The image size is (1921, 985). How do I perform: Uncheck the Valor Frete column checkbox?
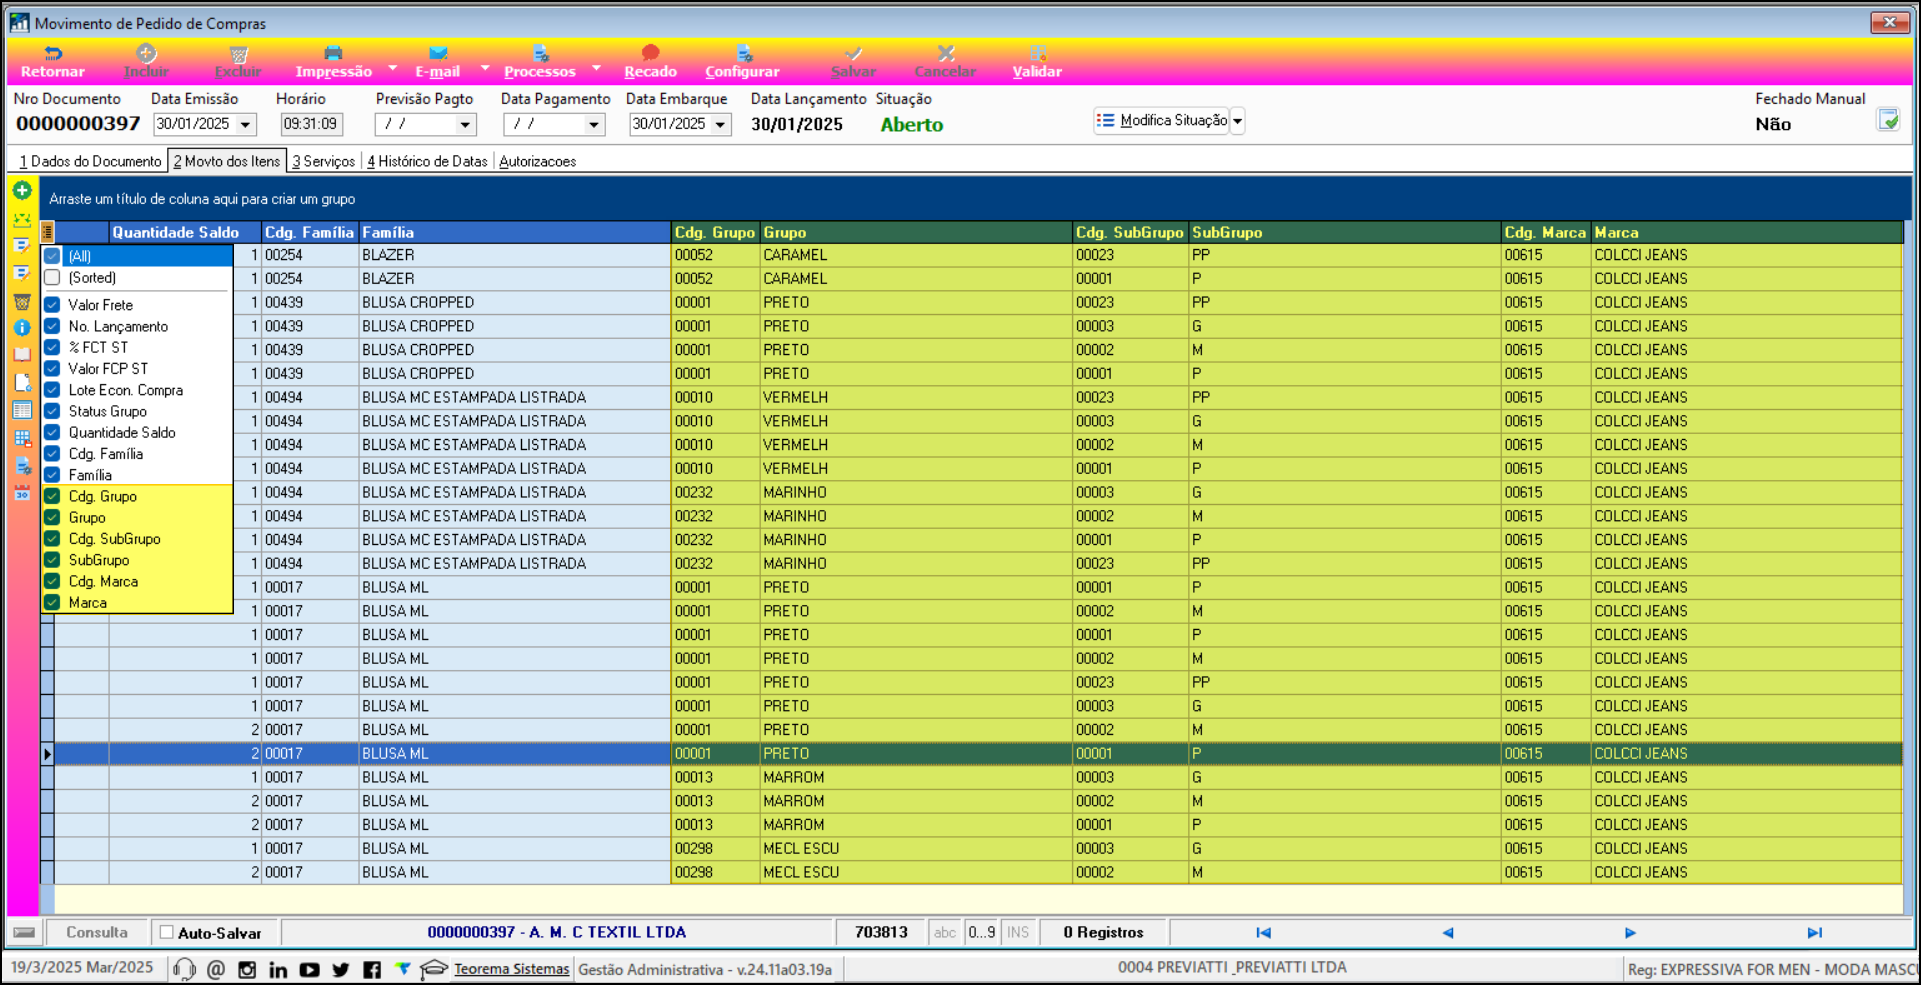[52, 304]
